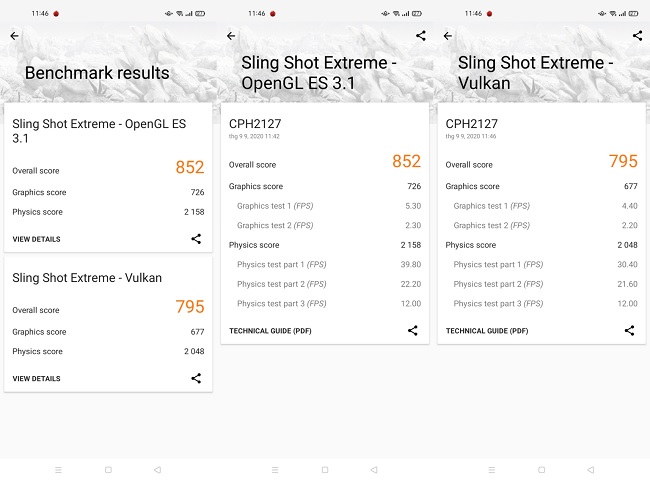The height and width of the screenshot is (481, 650).
Task: Share icon beside OpenGL Technical Guide link
Action: point(413,330)
